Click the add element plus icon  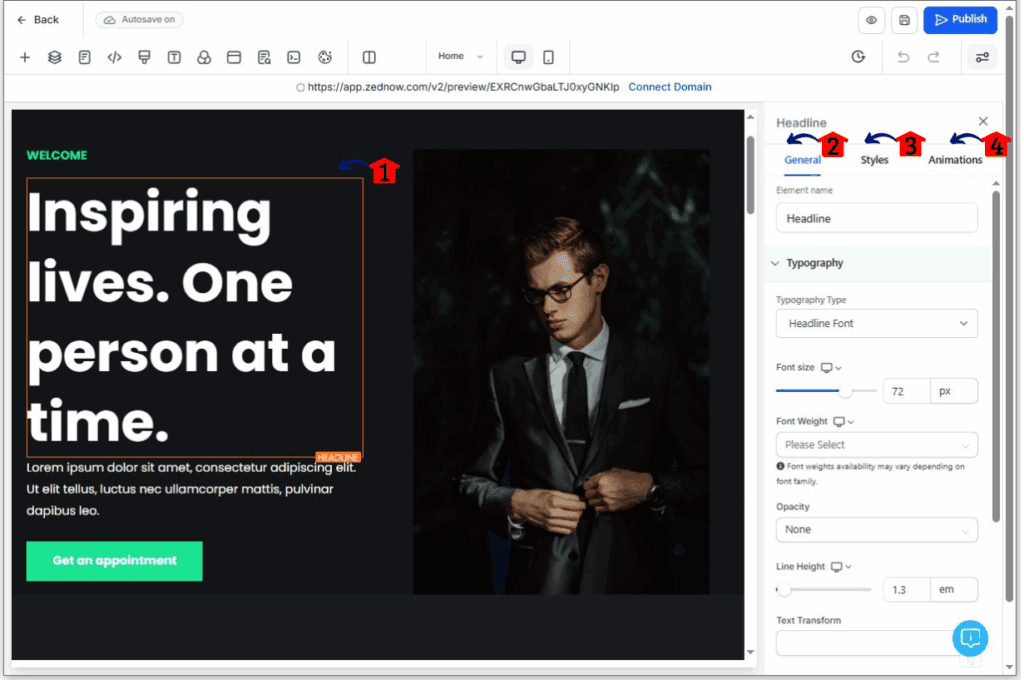point(24,57)
